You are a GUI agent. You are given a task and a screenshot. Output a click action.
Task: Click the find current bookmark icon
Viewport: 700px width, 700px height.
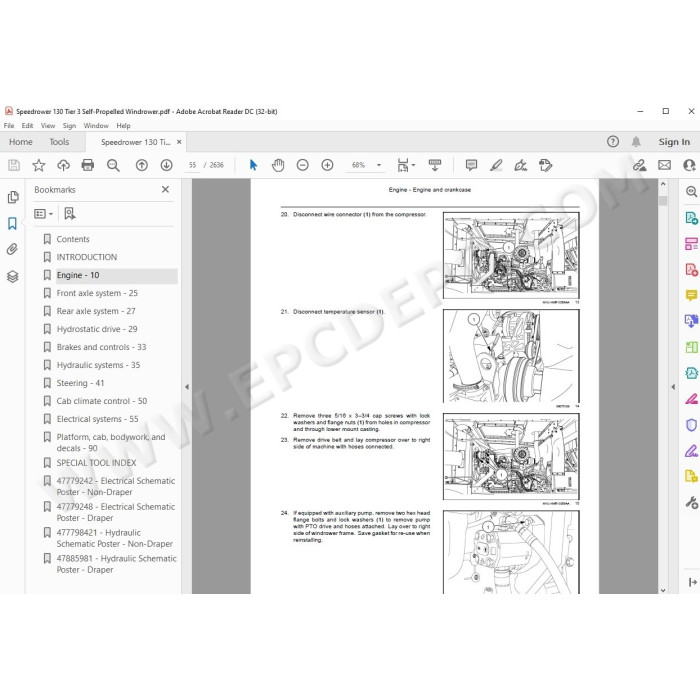[x=70, y=214]
